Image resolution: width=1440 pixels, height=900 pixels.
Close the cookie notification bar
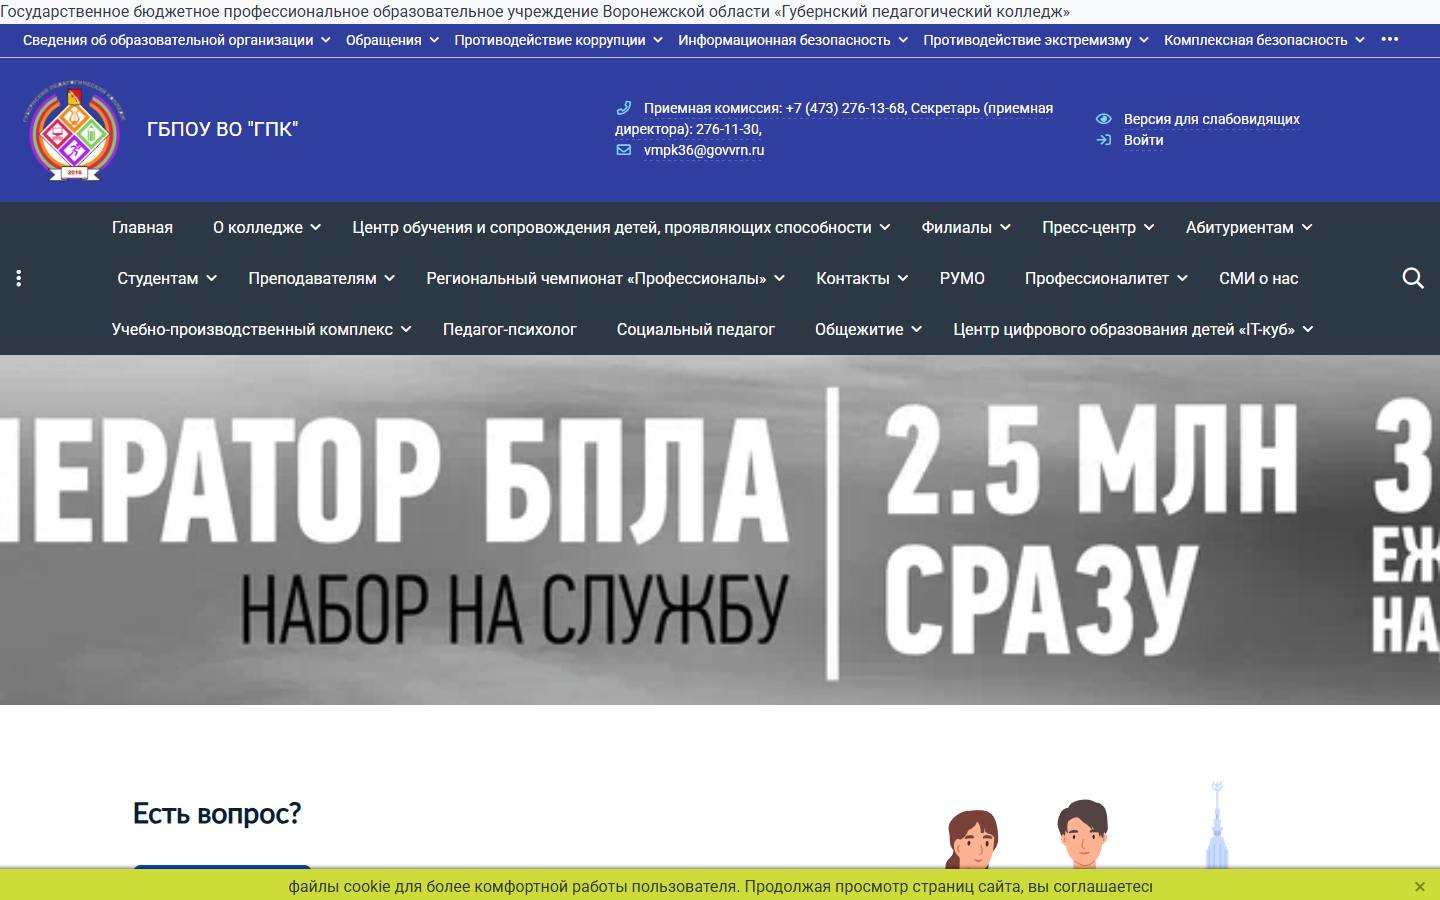pos(1419,886)
